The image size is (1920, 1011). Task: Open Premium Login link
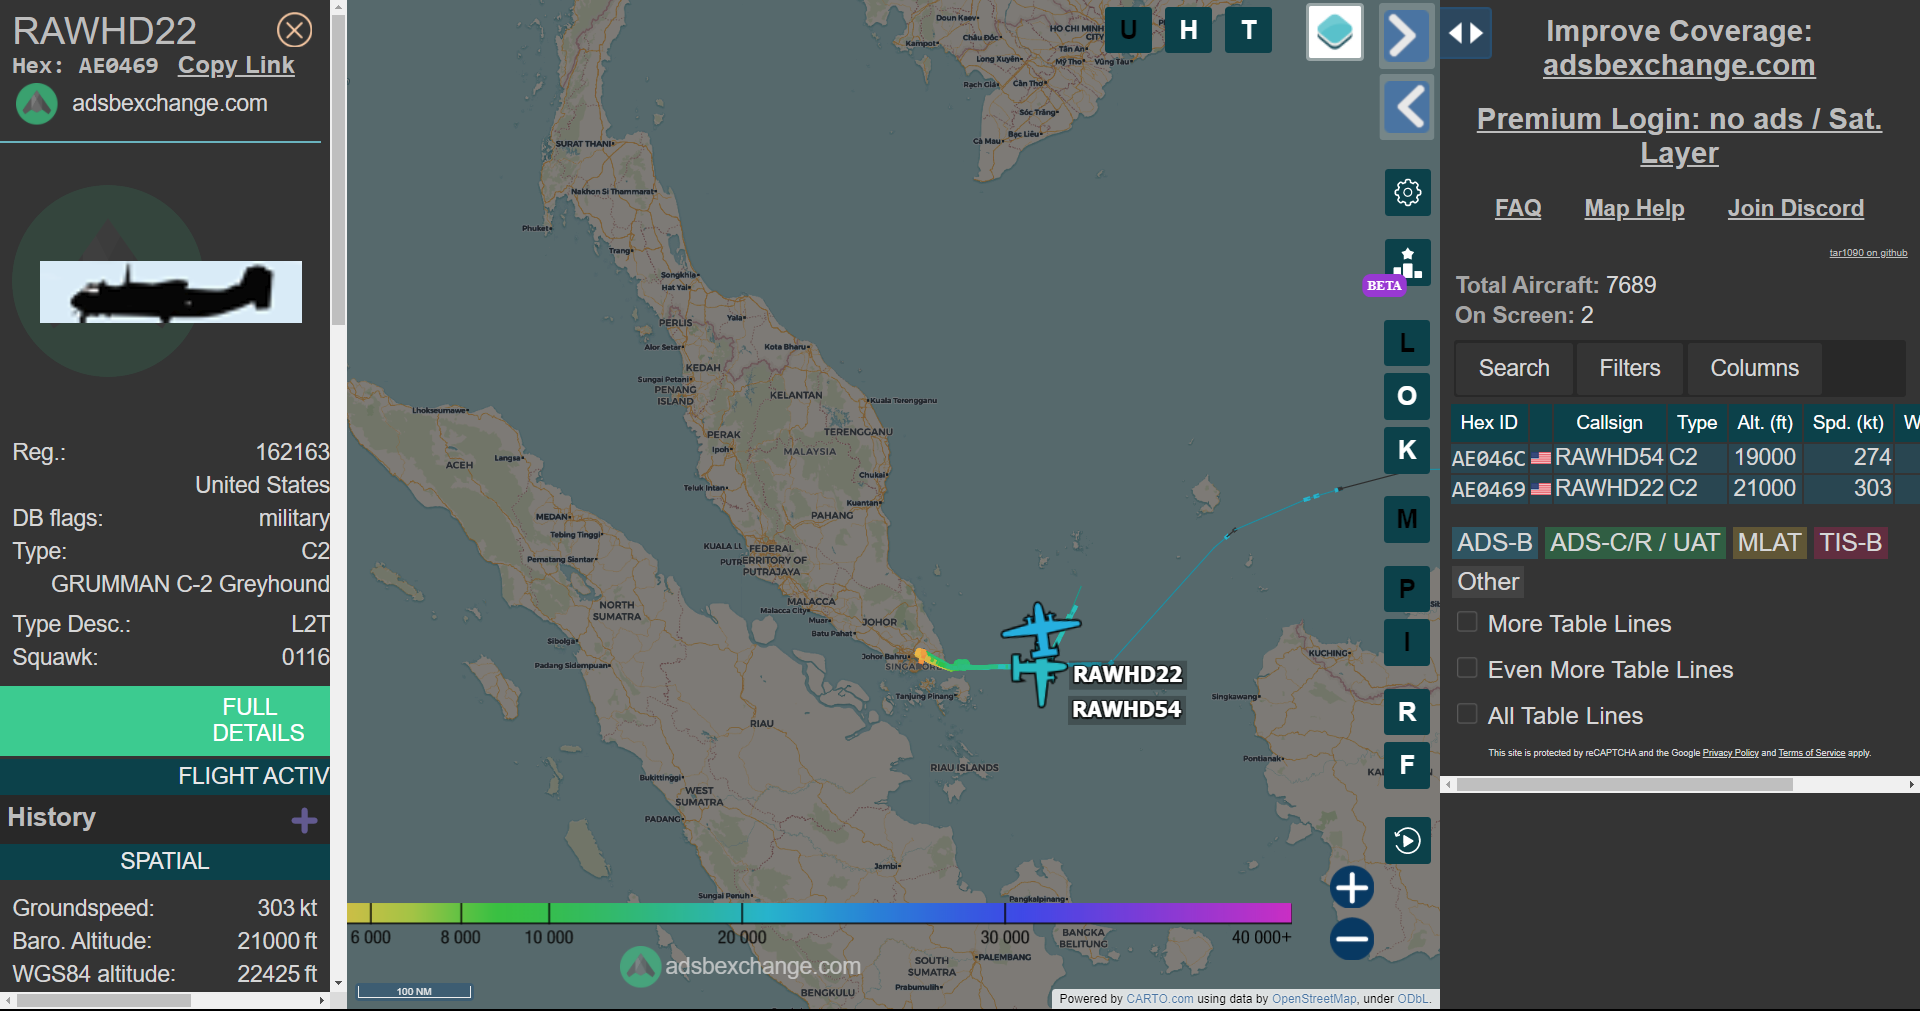[x=1679, y=136]
